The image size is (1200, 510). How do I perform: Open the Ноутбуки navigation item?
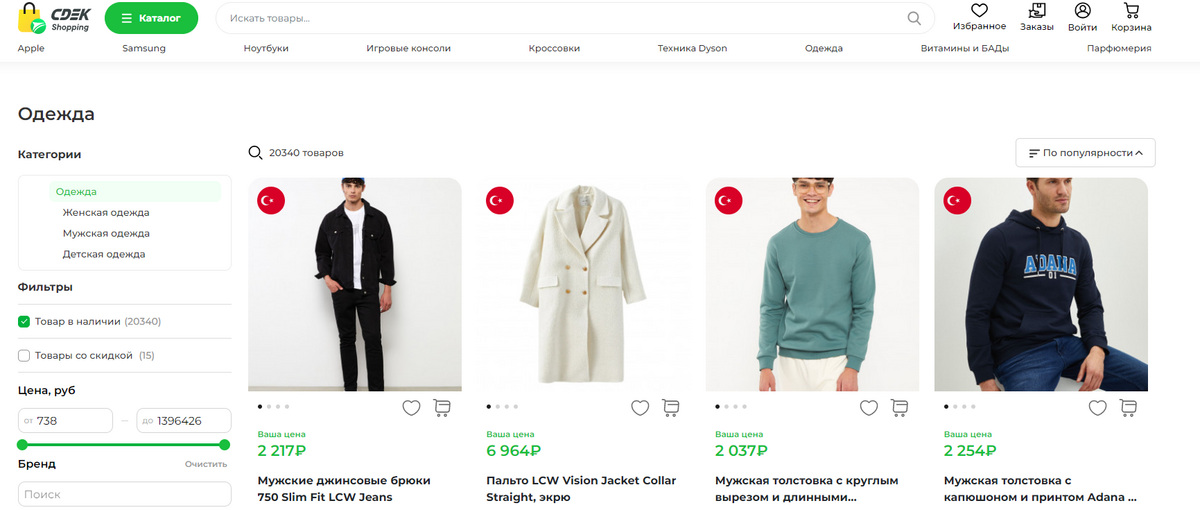pos(266,48)
